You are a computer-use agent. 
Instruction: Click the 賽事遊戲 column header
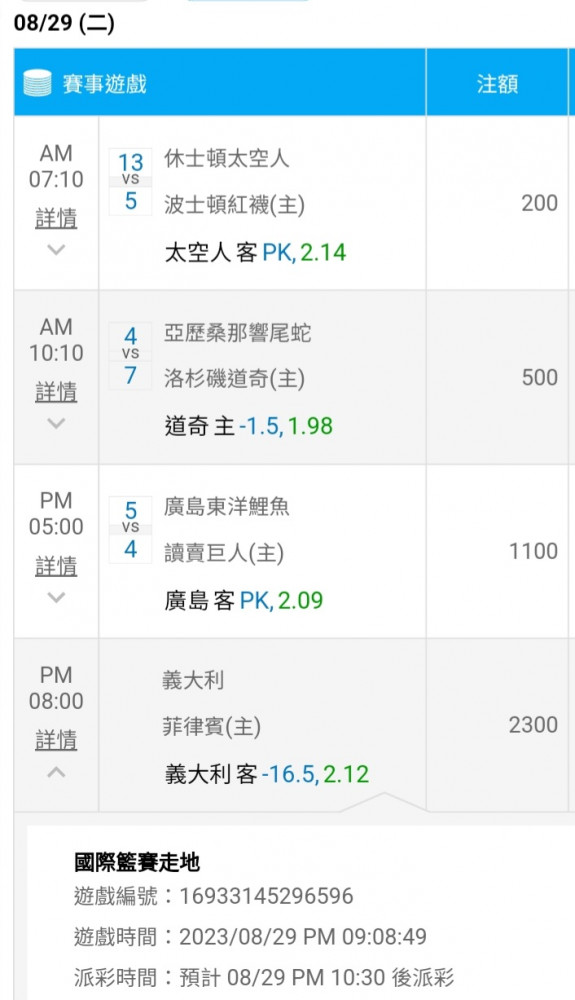pos(105,84)
